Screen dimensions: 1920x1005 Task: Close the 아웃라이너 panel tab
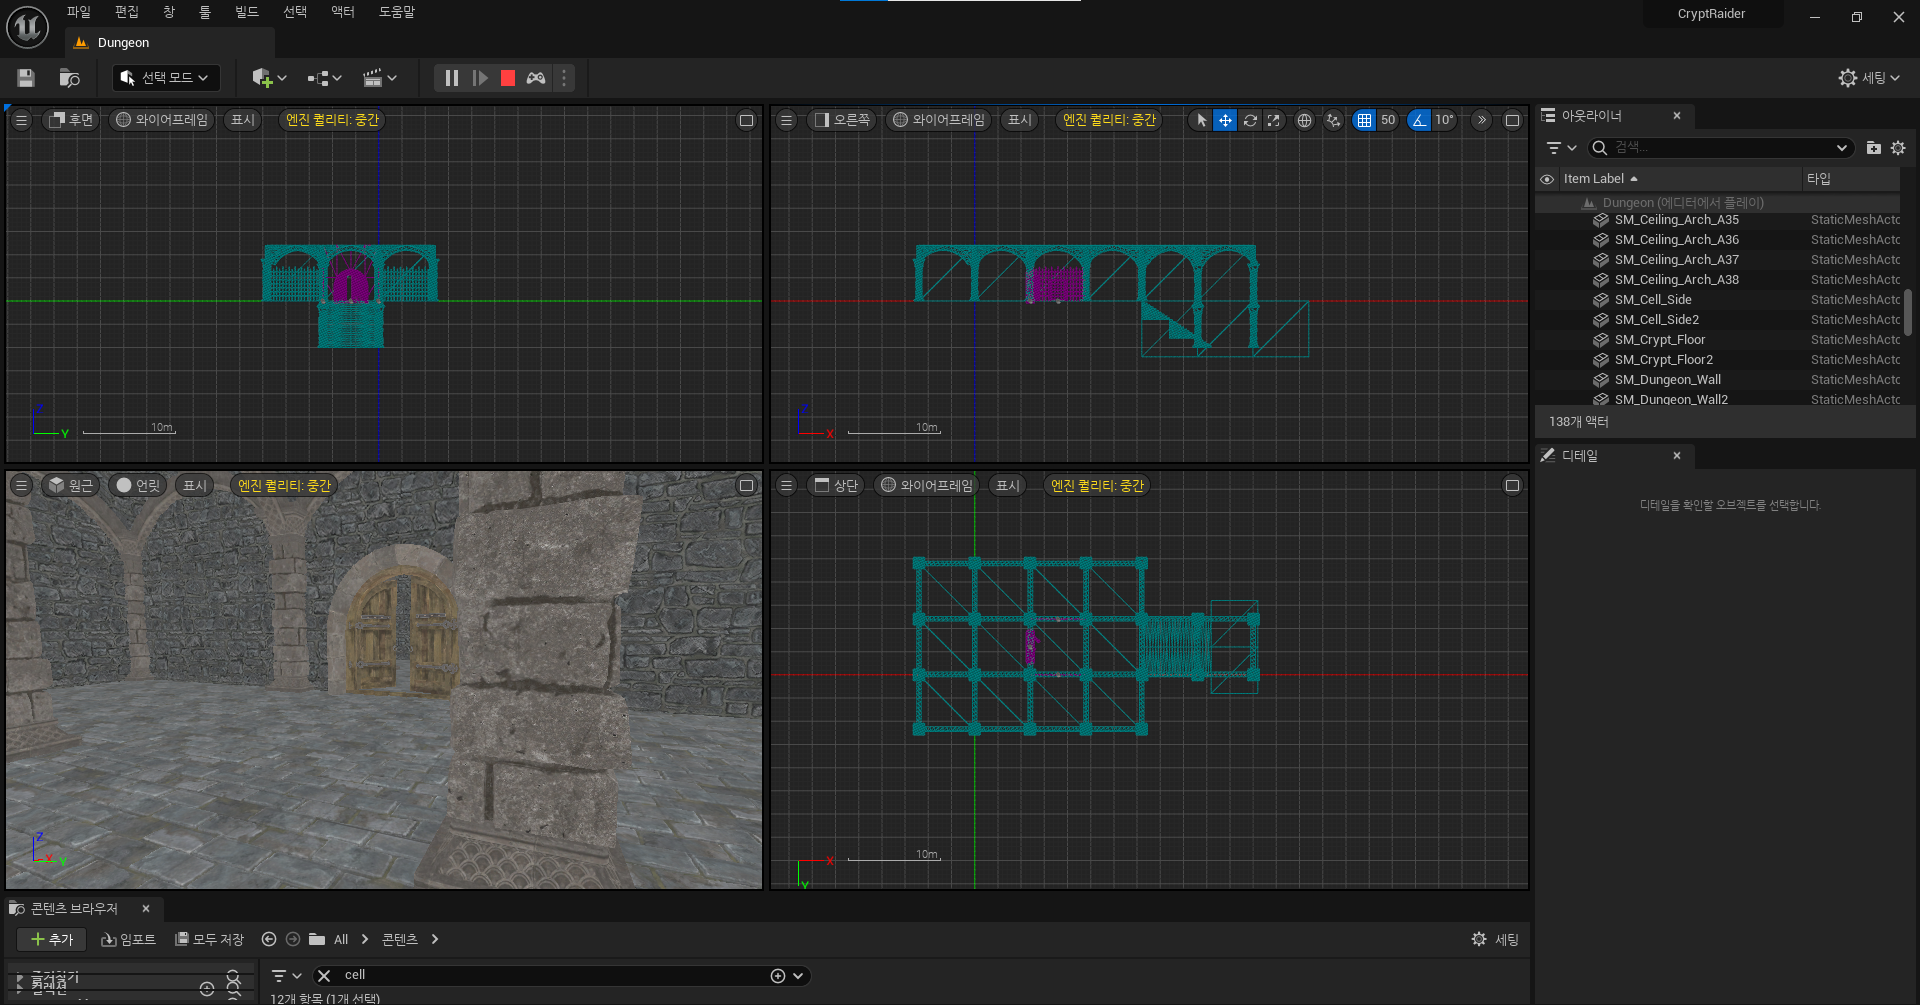[1677, 116]
